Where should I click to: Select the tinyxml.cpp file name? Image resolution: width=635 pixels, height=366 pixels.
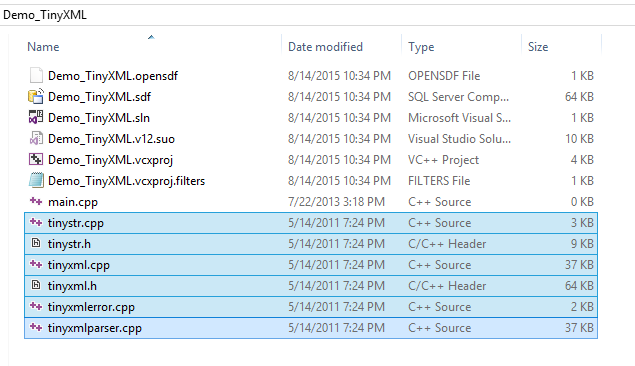(79, 265)
